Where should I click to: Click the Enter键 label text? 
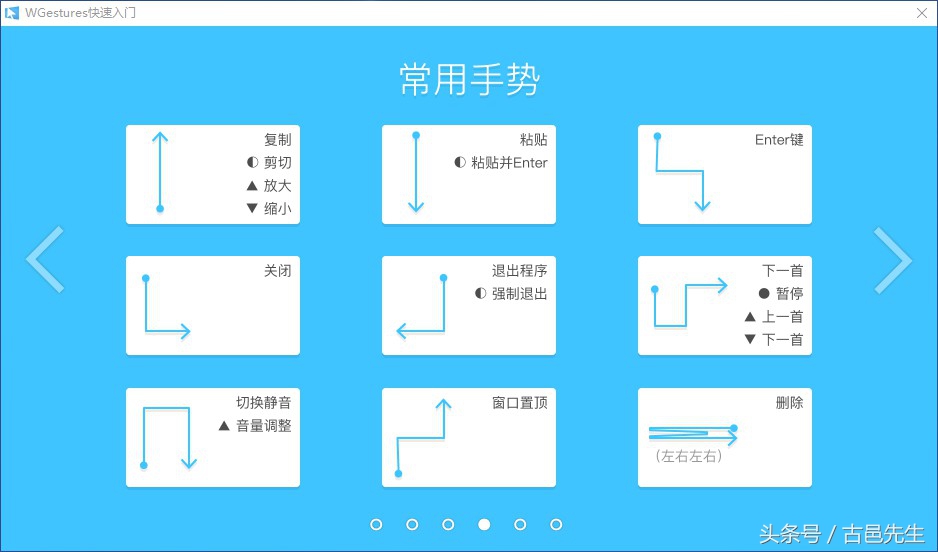[x=779, y=139]
